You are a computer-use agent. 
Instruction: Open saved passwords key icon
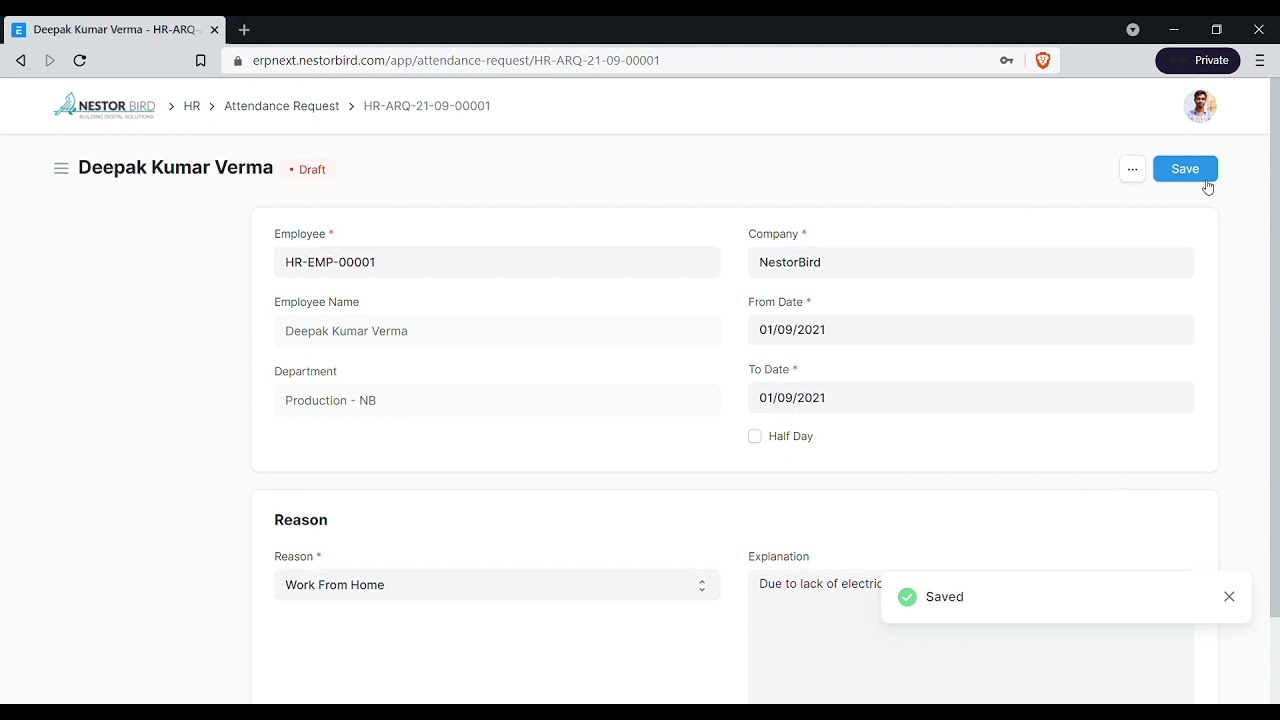click(x=1007, y=61)
